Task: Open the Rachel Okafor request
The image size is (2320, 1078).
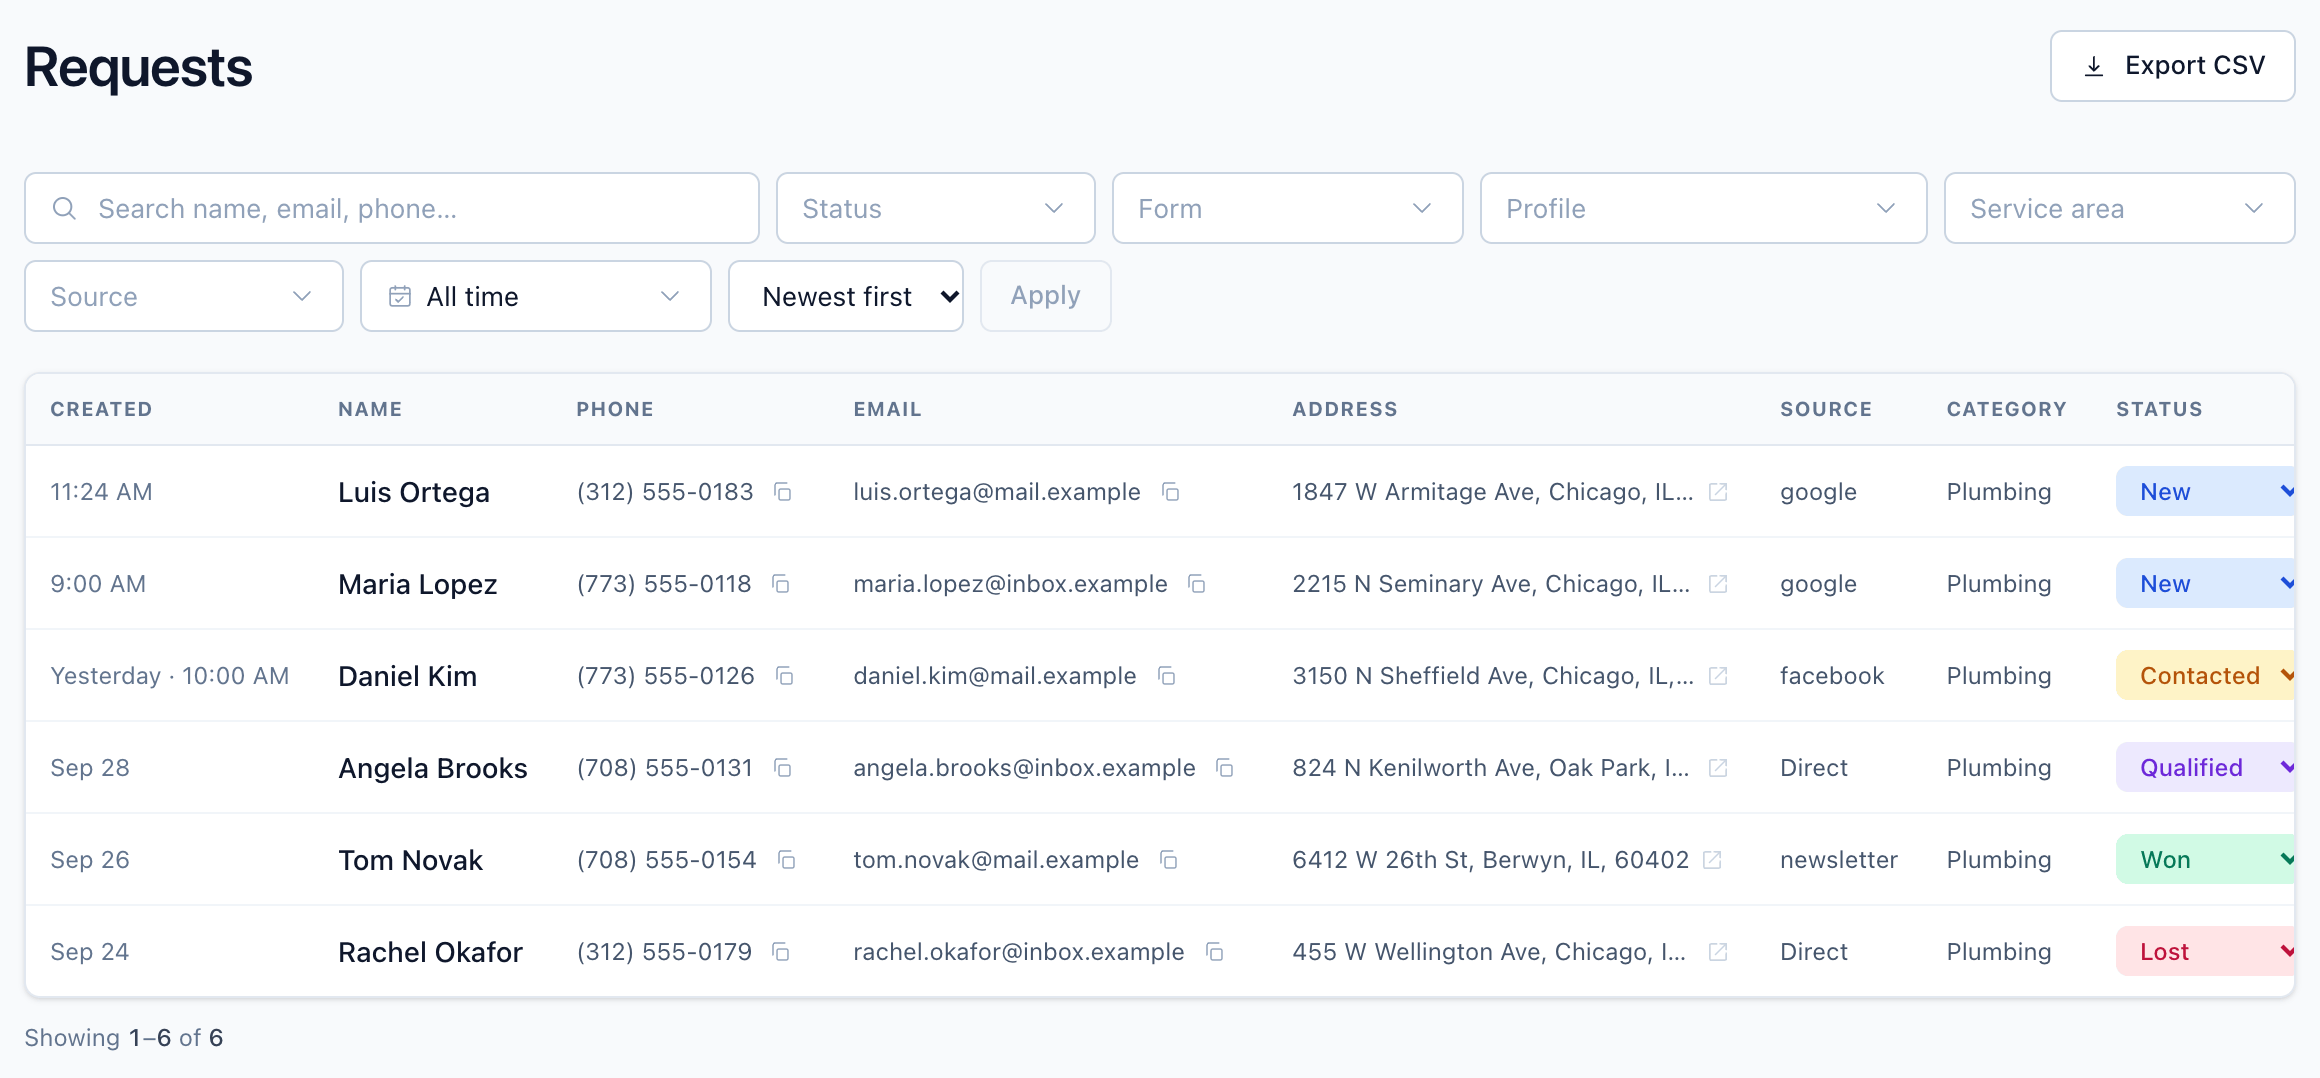Action: 430,952
